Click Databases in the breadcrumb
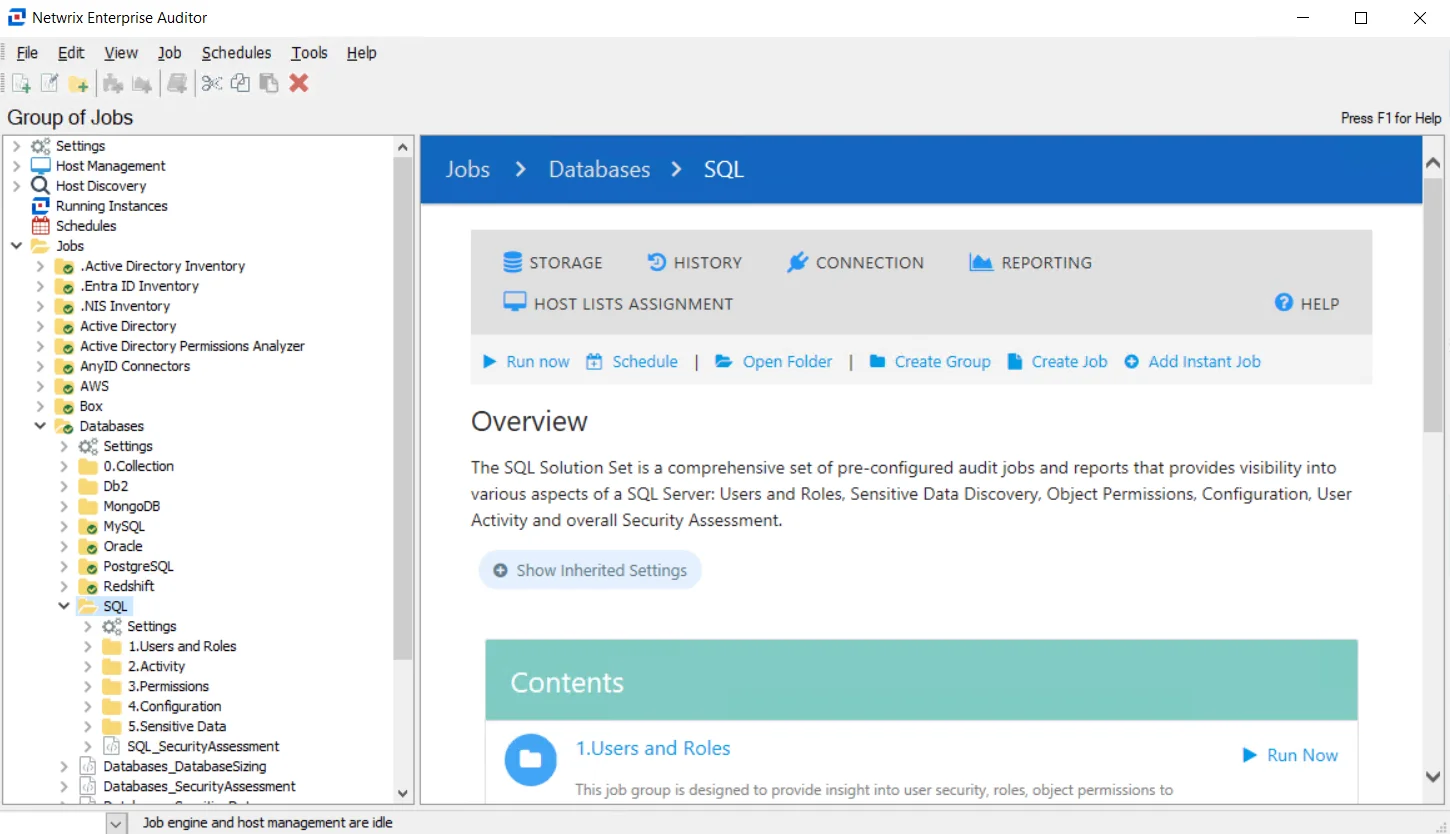This screenshot has height=834, width=1450. click(599, 169)
